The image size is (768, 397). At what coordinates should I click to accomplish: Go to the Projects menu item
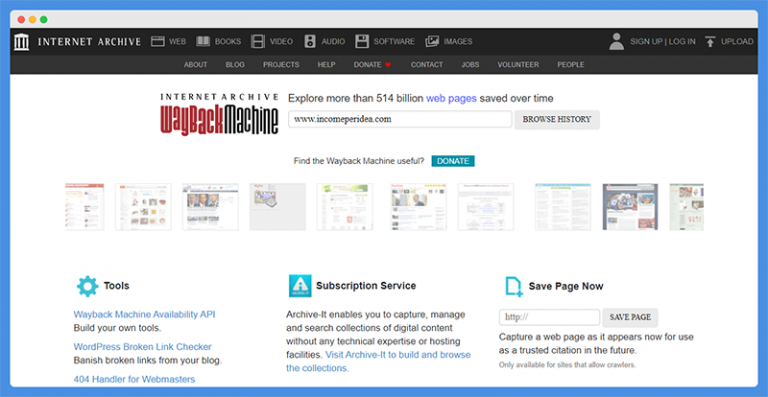(281, 65)
